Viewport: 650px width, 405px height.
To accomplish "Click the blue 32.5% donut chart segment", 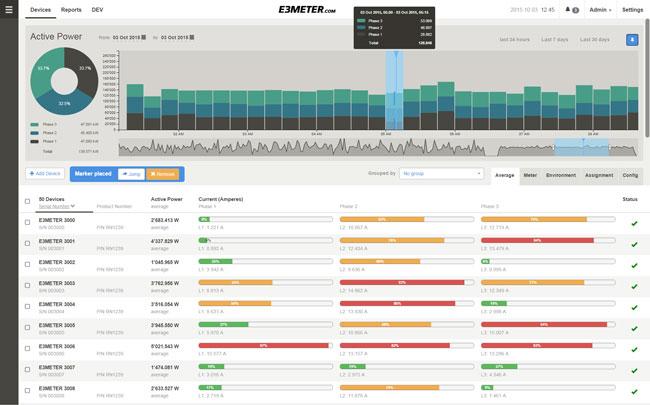I will pyautogui.click(x=64, y=104).
